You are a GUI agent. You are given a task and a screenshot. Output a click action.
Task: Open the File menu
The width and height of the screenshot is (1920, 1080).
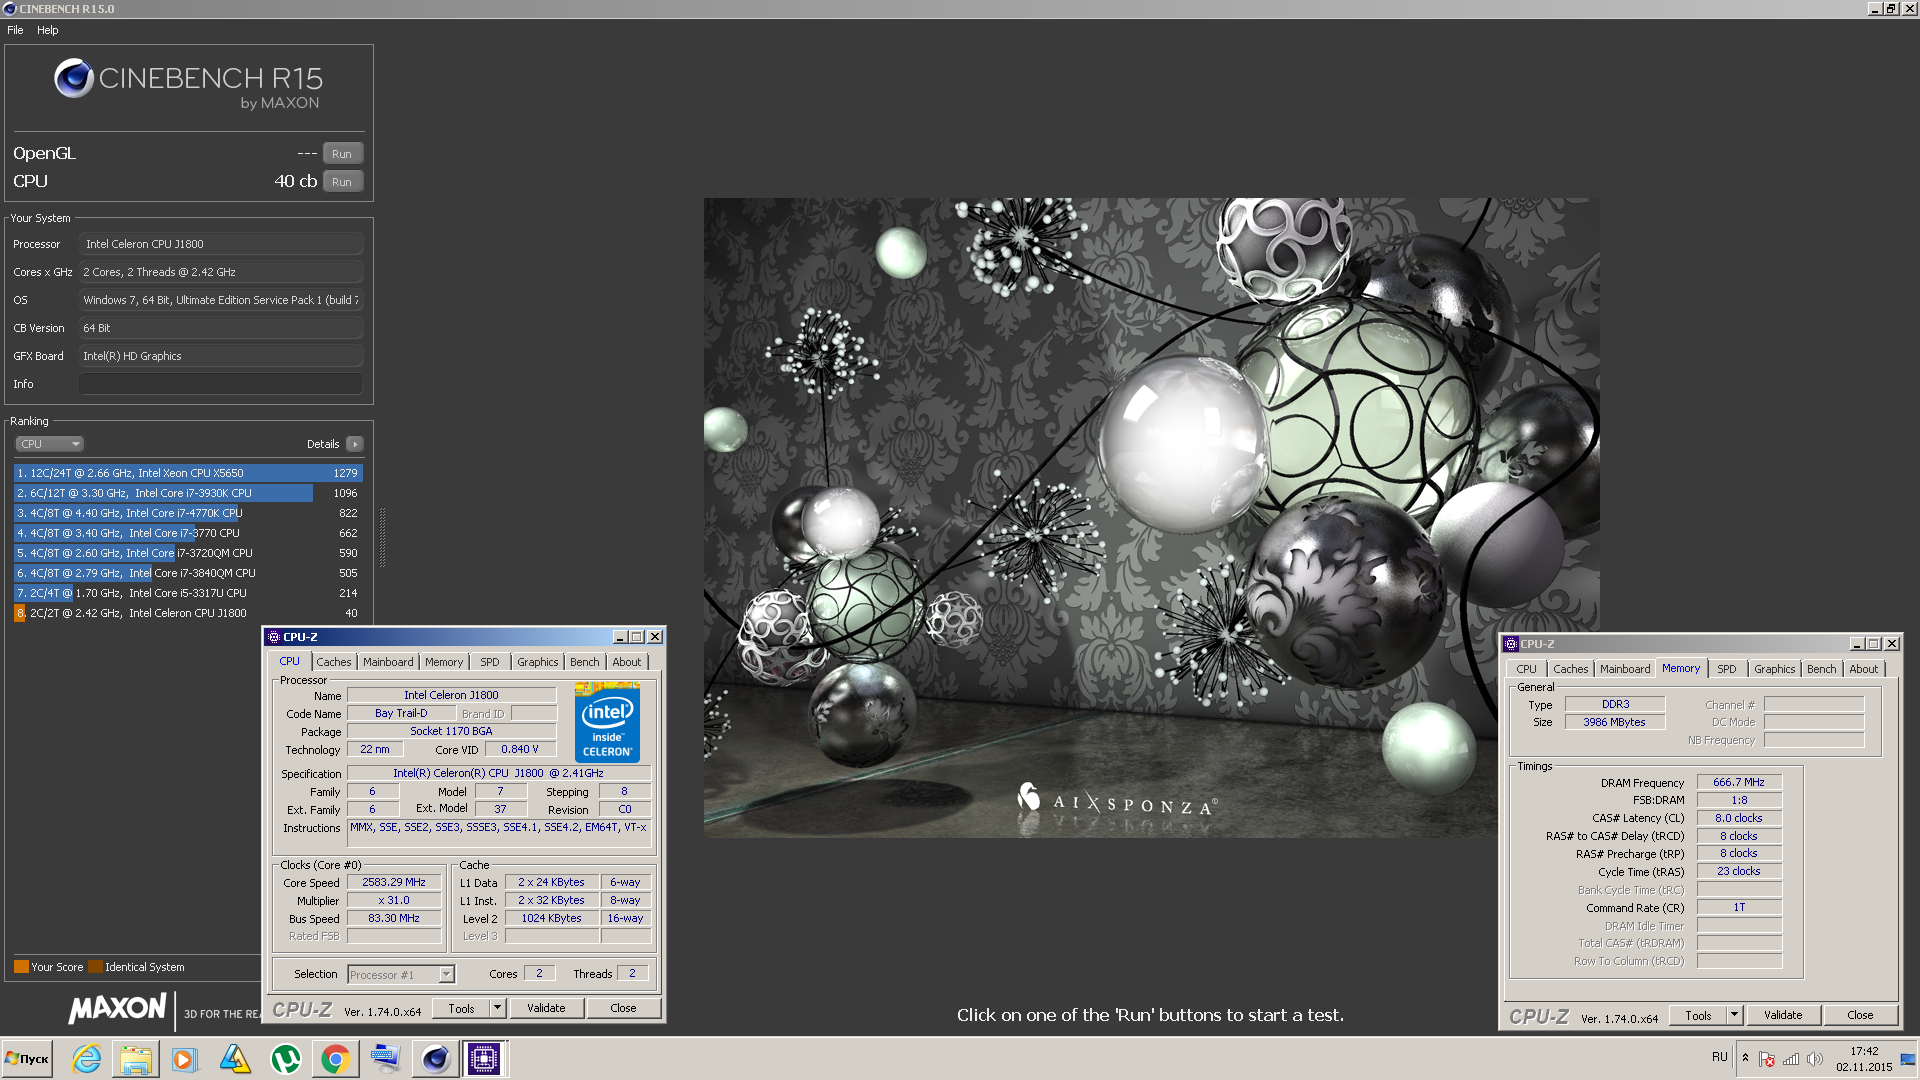[x=15, y=30]
